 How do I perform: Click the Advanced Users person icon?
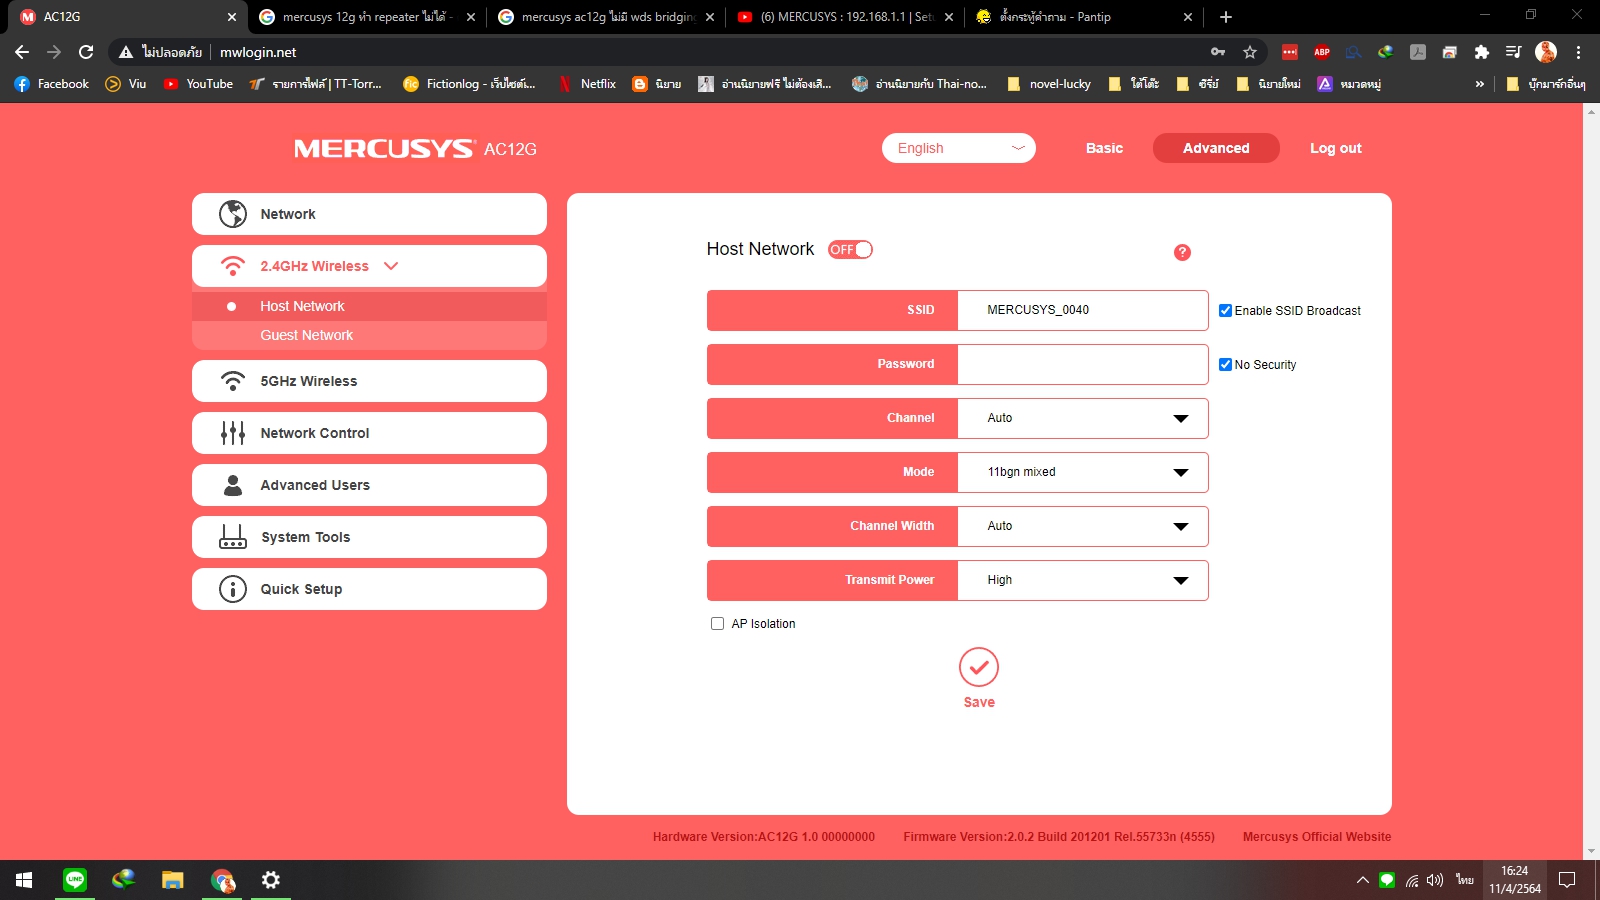pyautogui.click(x=233, y=485)
